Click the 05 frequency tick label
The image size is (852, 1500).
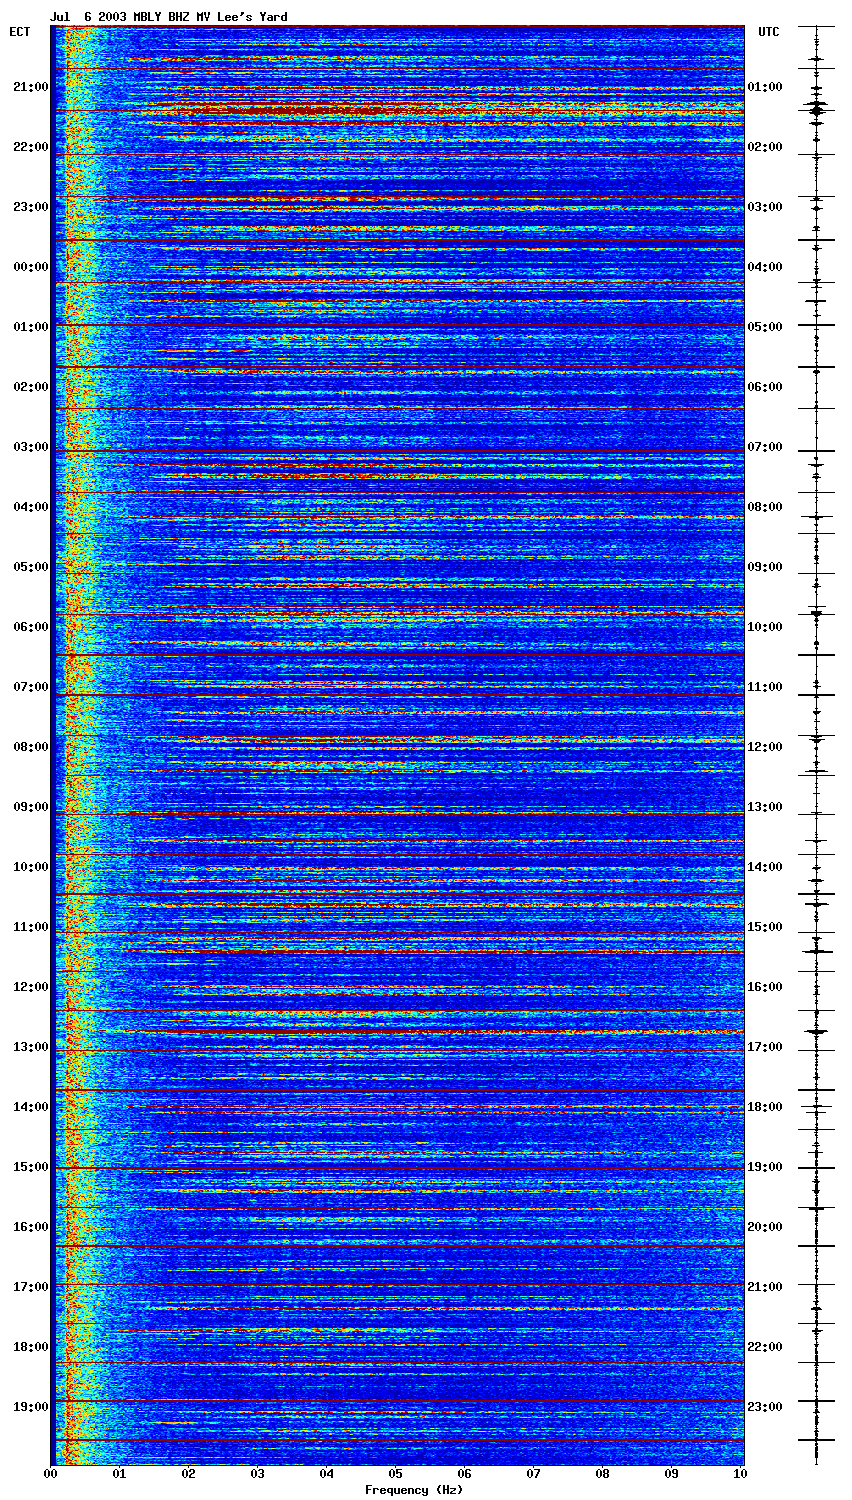click(396, 1473)
